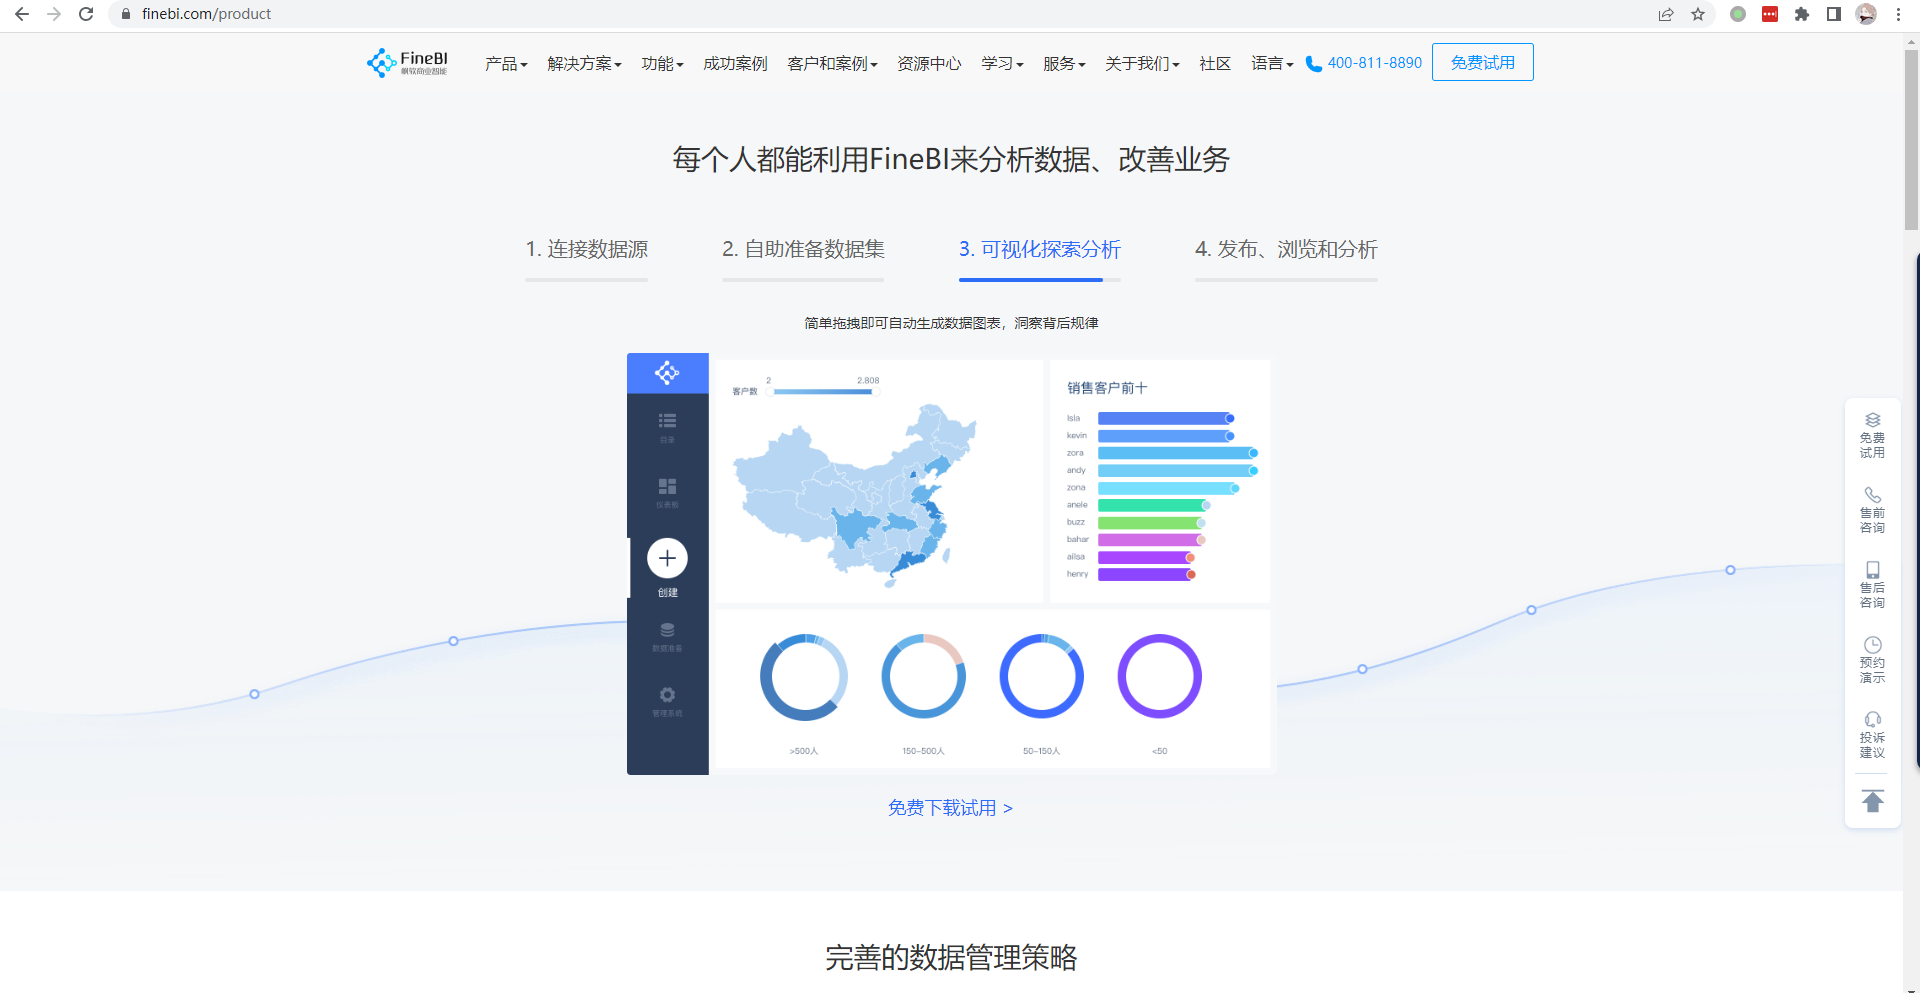Expand the 语言 language menu

1272,63
